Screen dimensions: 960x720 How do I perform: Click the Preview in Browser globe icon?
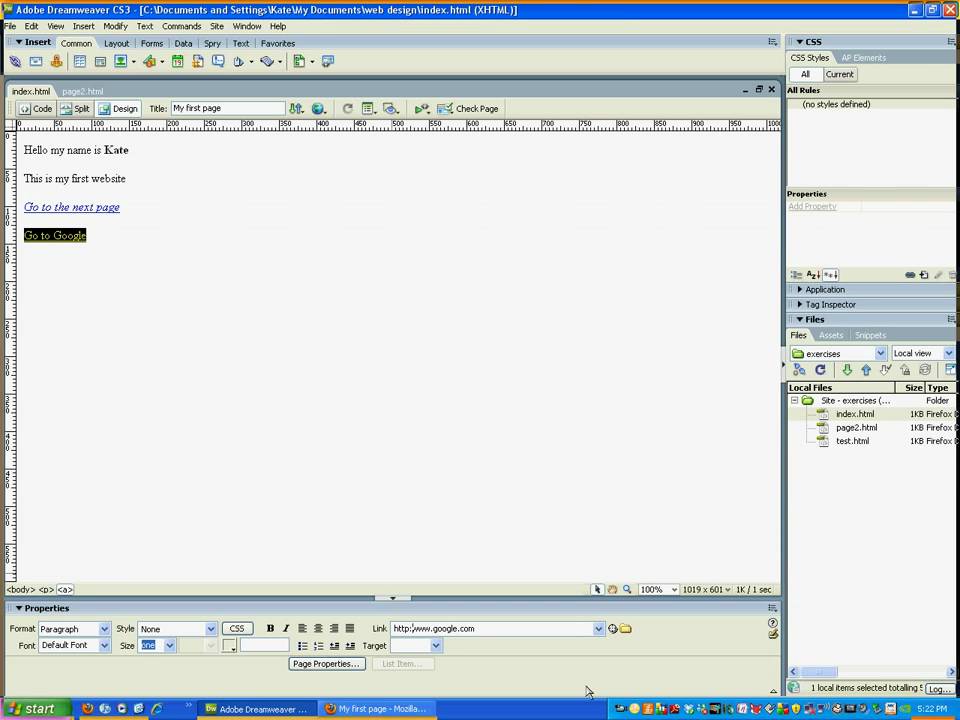click(318, 108)
